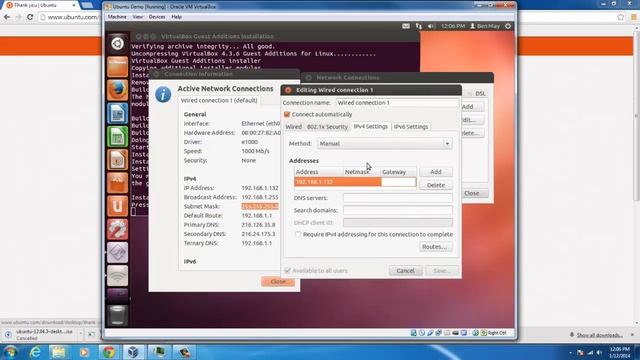Viewport: 640px width, 360px height.
Task: Click the network indicator in Ubuntu panel
Action: tap(419, 26)
